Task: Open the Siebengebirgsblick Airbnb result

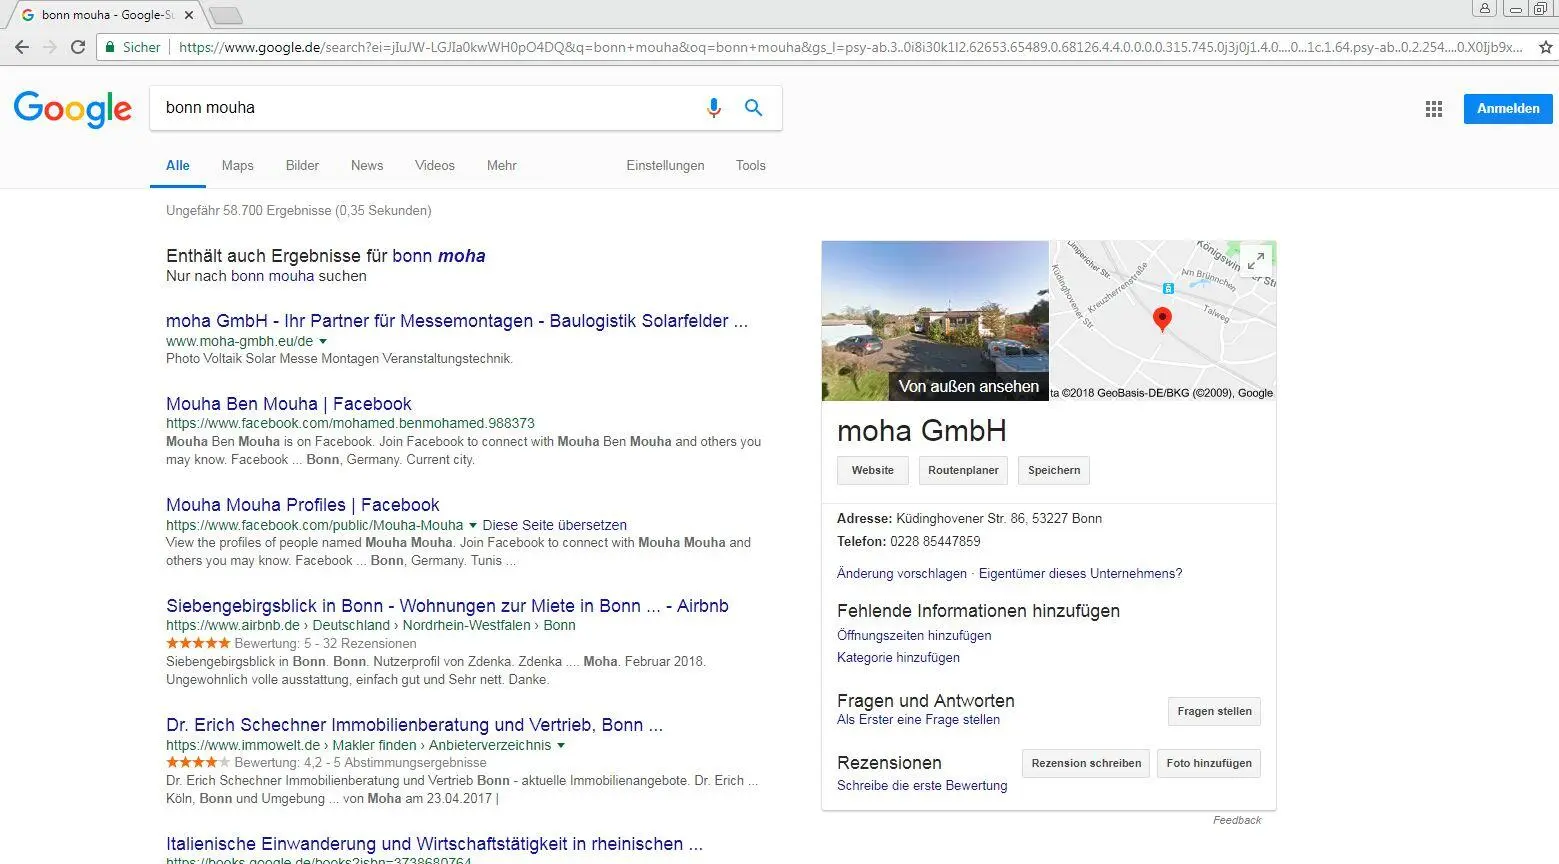Action: point(447,606)
